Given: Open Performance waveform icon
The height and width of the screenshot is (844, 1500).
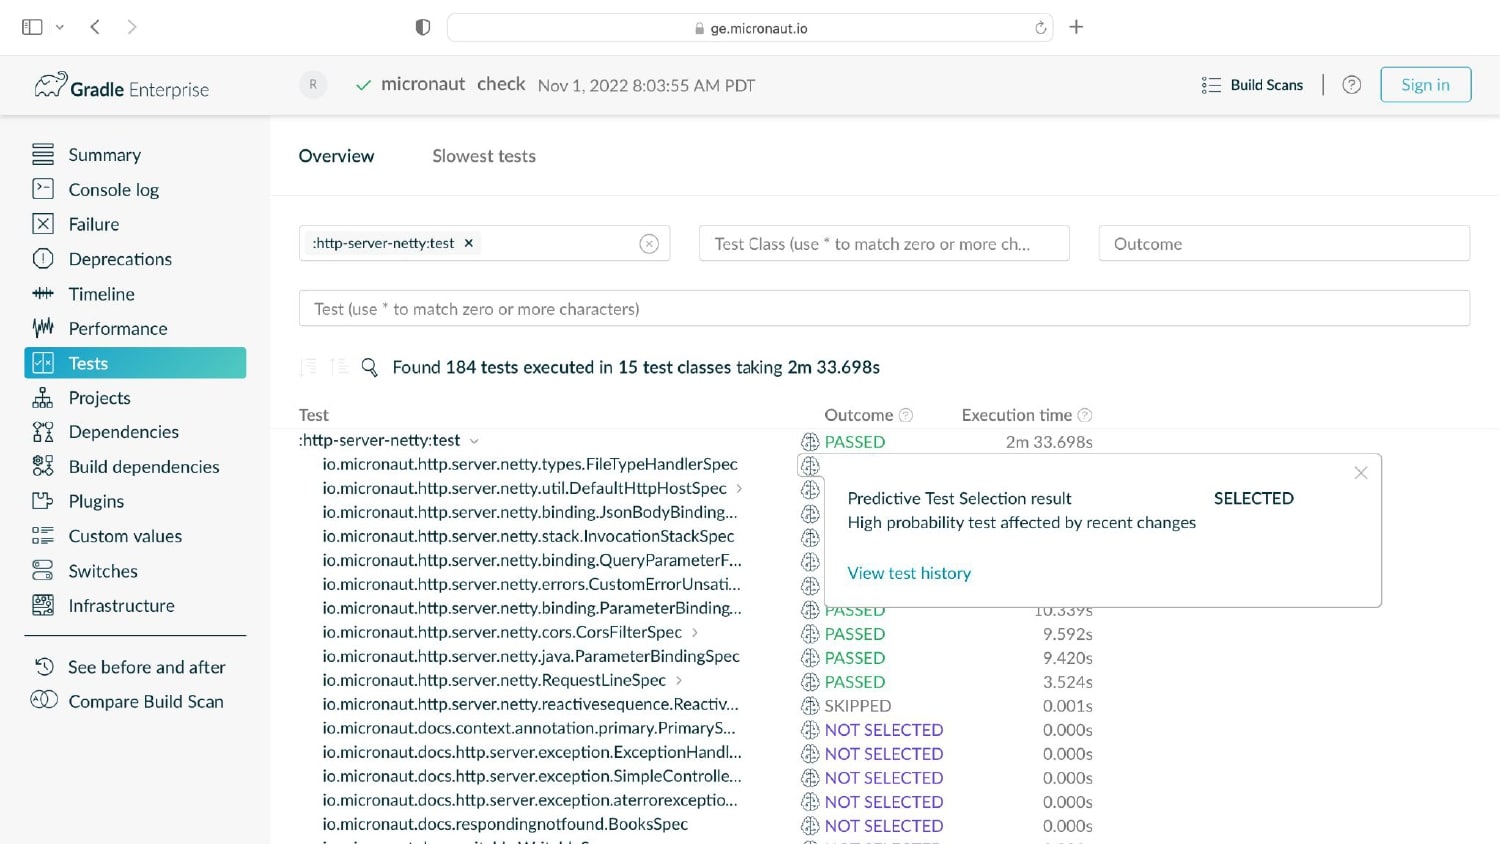Looking at the screenshot, I should (43, 328).
